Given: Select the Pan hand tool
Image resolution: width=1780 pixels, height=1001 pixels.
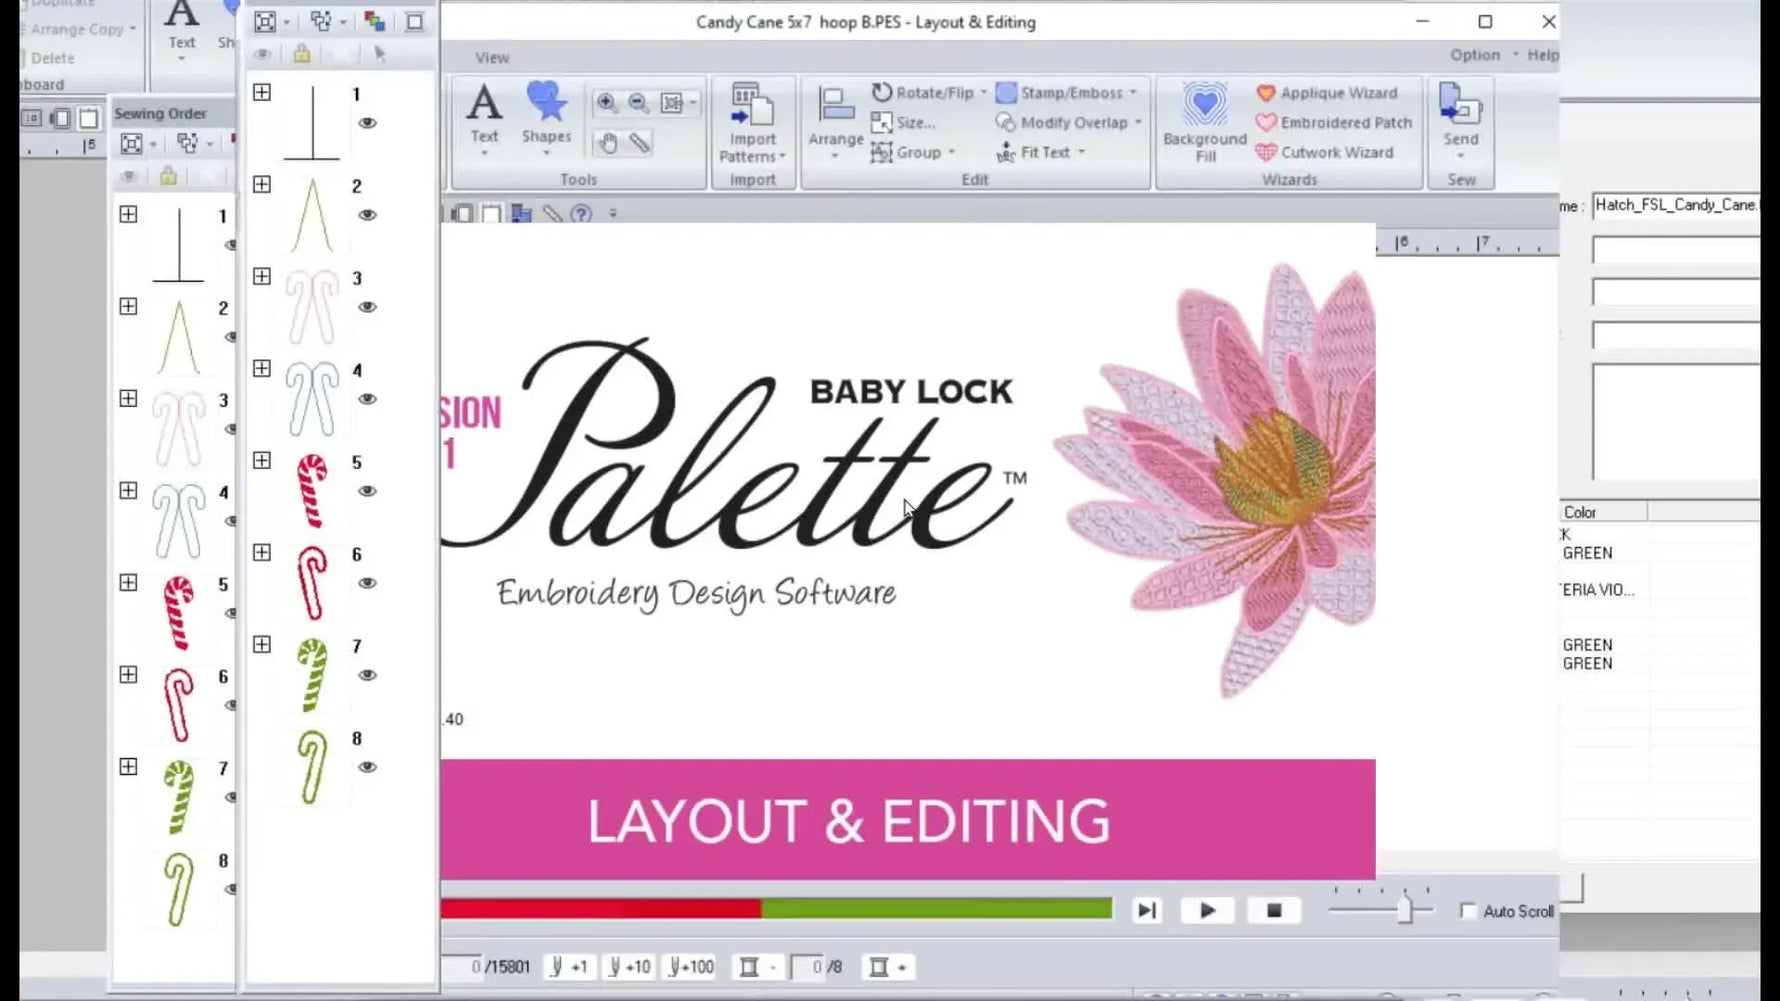Looking at the screenshot, I should tap(607, 143).
